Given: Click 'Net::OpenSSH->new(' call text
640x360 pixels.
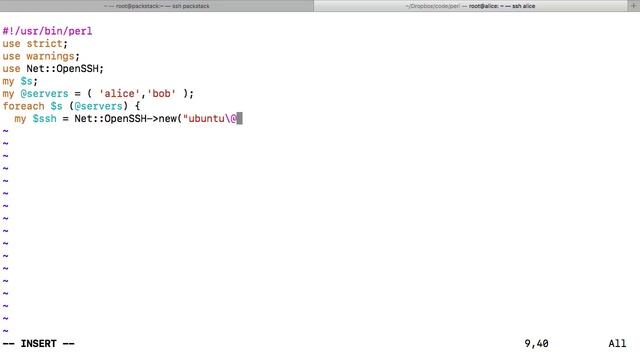Looking at the screenshot, I should [x=128, y=119].
